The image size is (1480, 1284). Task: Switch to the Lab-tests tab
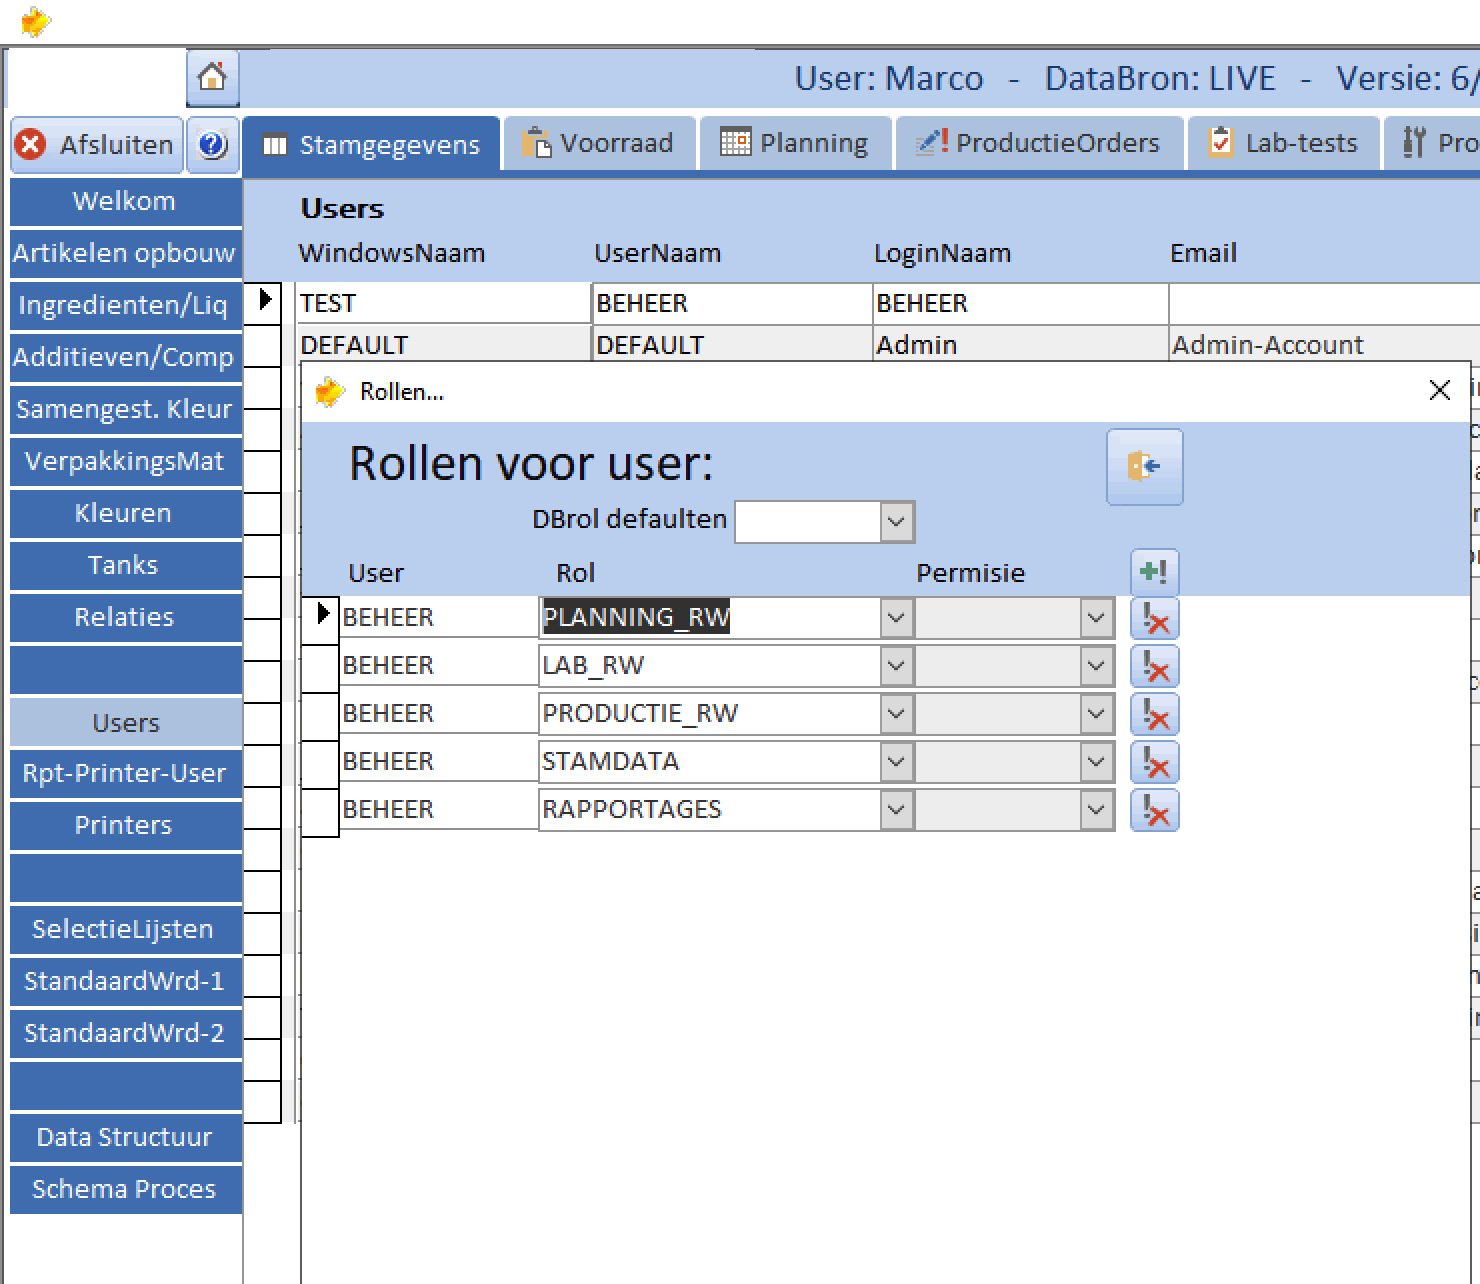[1283, 142]
